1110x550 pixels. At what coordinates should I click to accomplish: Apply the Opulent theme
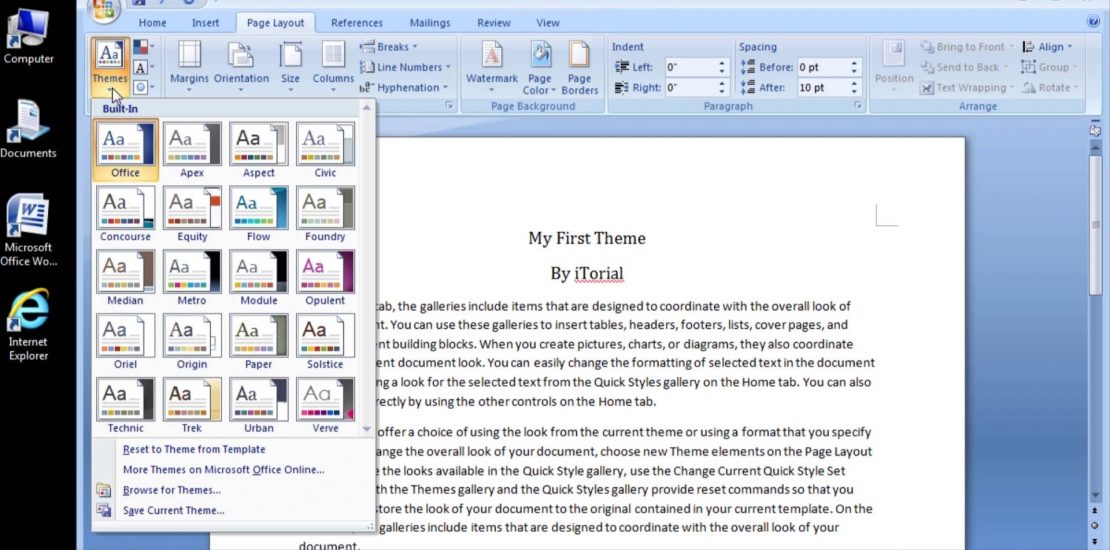click(x=325, y=277)
